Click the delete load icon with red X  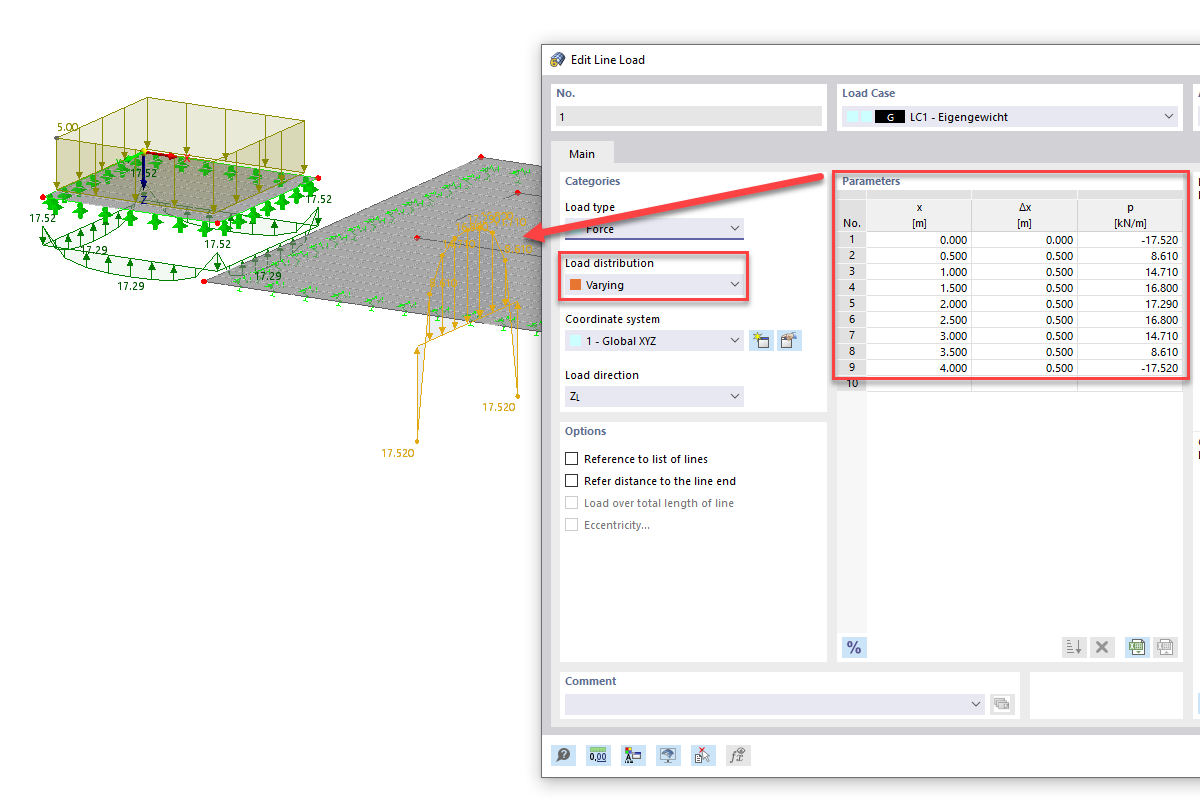(x=703, y=755)
